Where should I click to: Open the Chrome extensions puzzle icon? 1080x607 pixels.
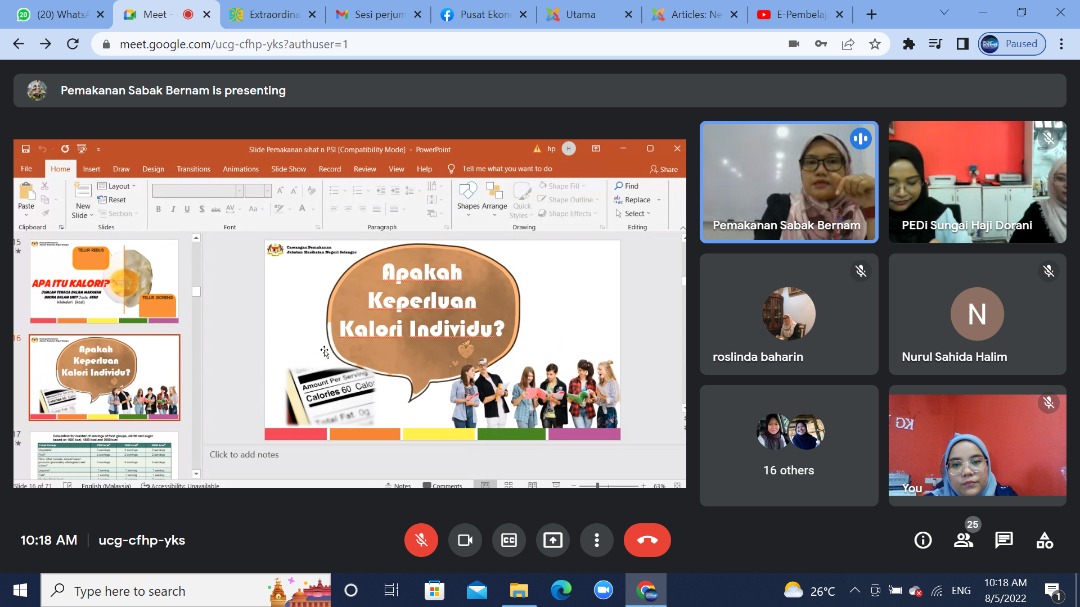click(909, 44)
